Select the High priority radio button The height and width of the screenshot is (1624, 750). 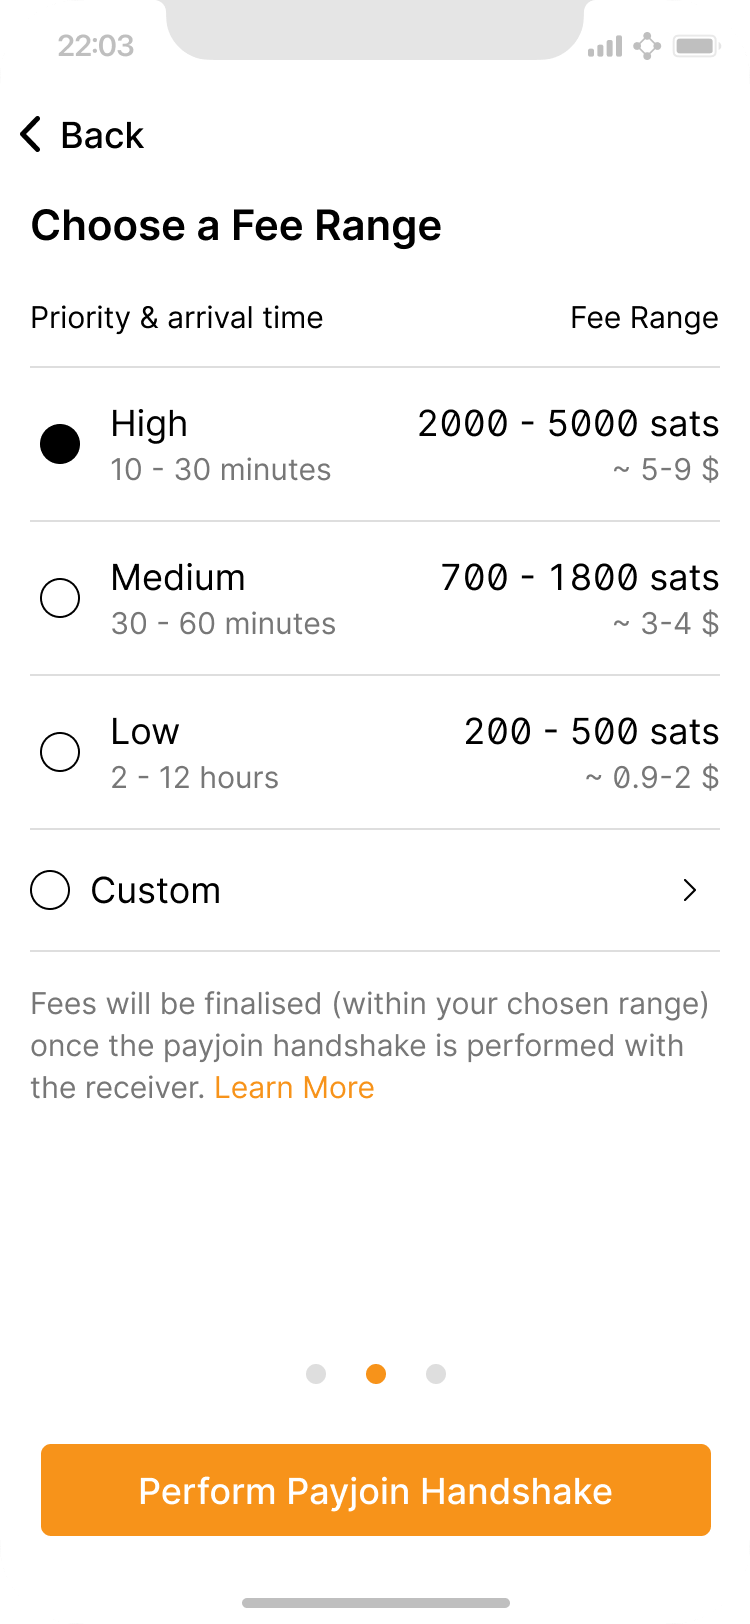(x=60, y=444)
